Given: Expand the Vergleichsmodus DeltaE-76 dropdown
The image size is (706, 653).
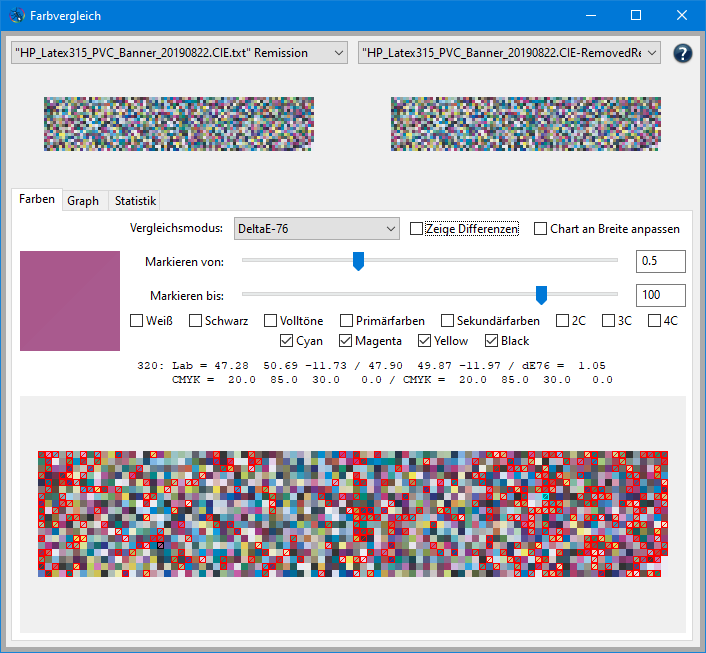Looking at the screenshot, I should point(317,229).
